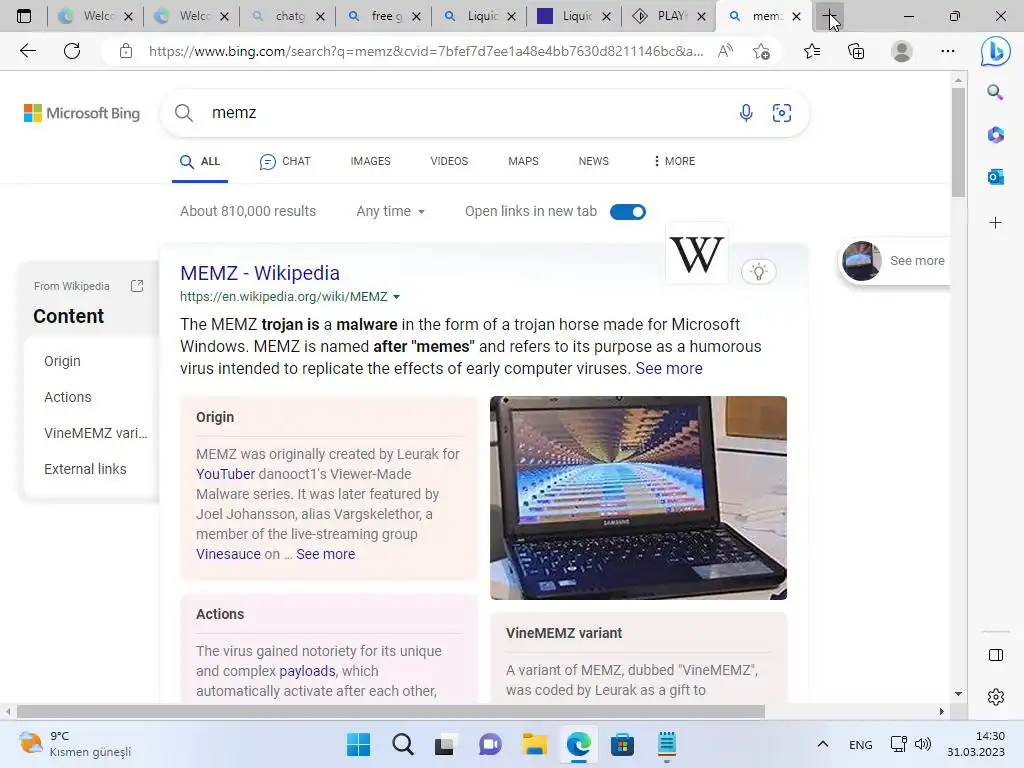The image size is (1024, 768).
Task: Activate Read aloud icon in address bar
Action: [725, 51]
